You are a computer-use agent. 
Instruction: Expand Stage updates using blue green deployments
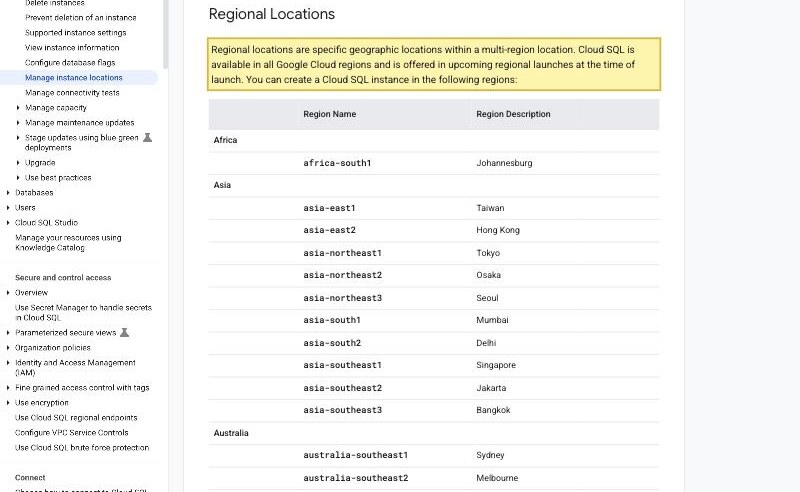(x=18, y=138)
